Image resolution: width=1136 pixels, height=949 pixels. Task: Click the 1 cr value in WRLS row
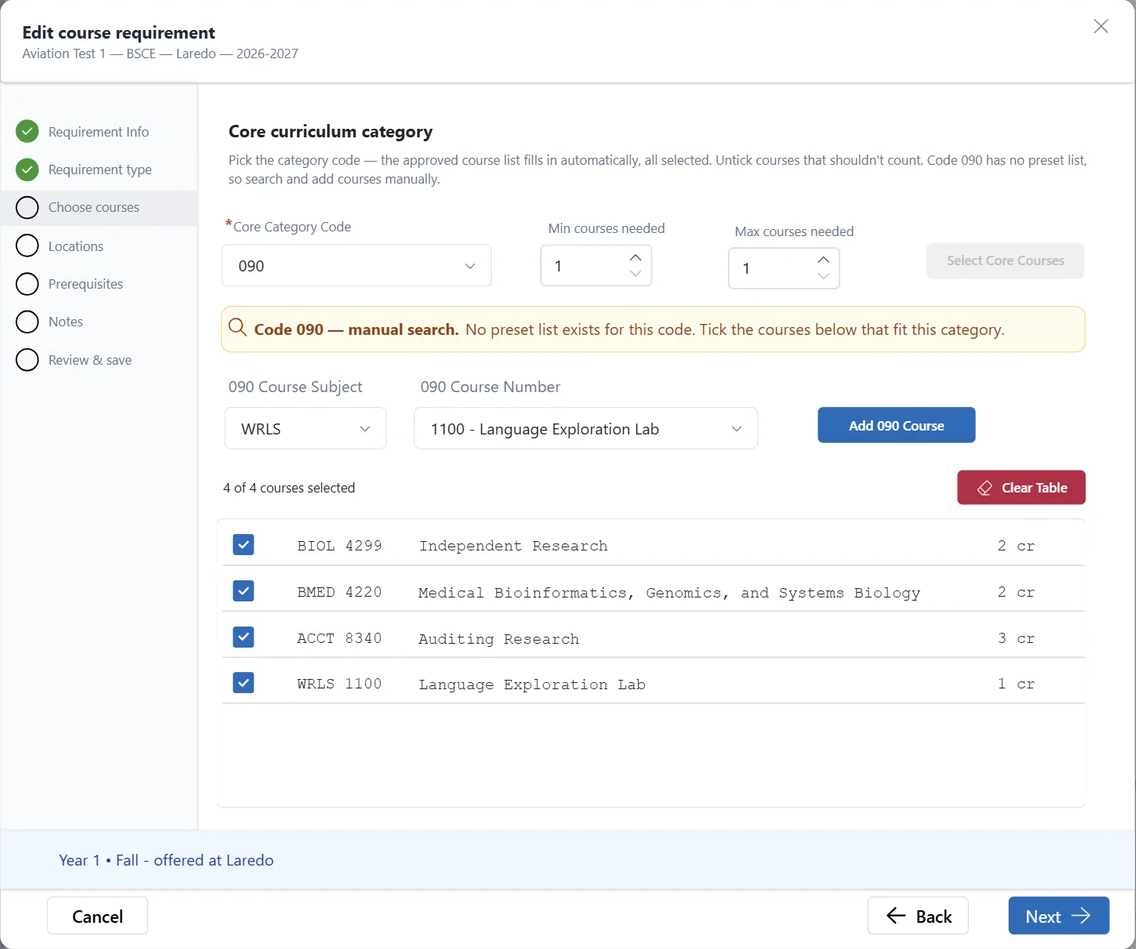pyautogui.click(x=1016, y=684)
